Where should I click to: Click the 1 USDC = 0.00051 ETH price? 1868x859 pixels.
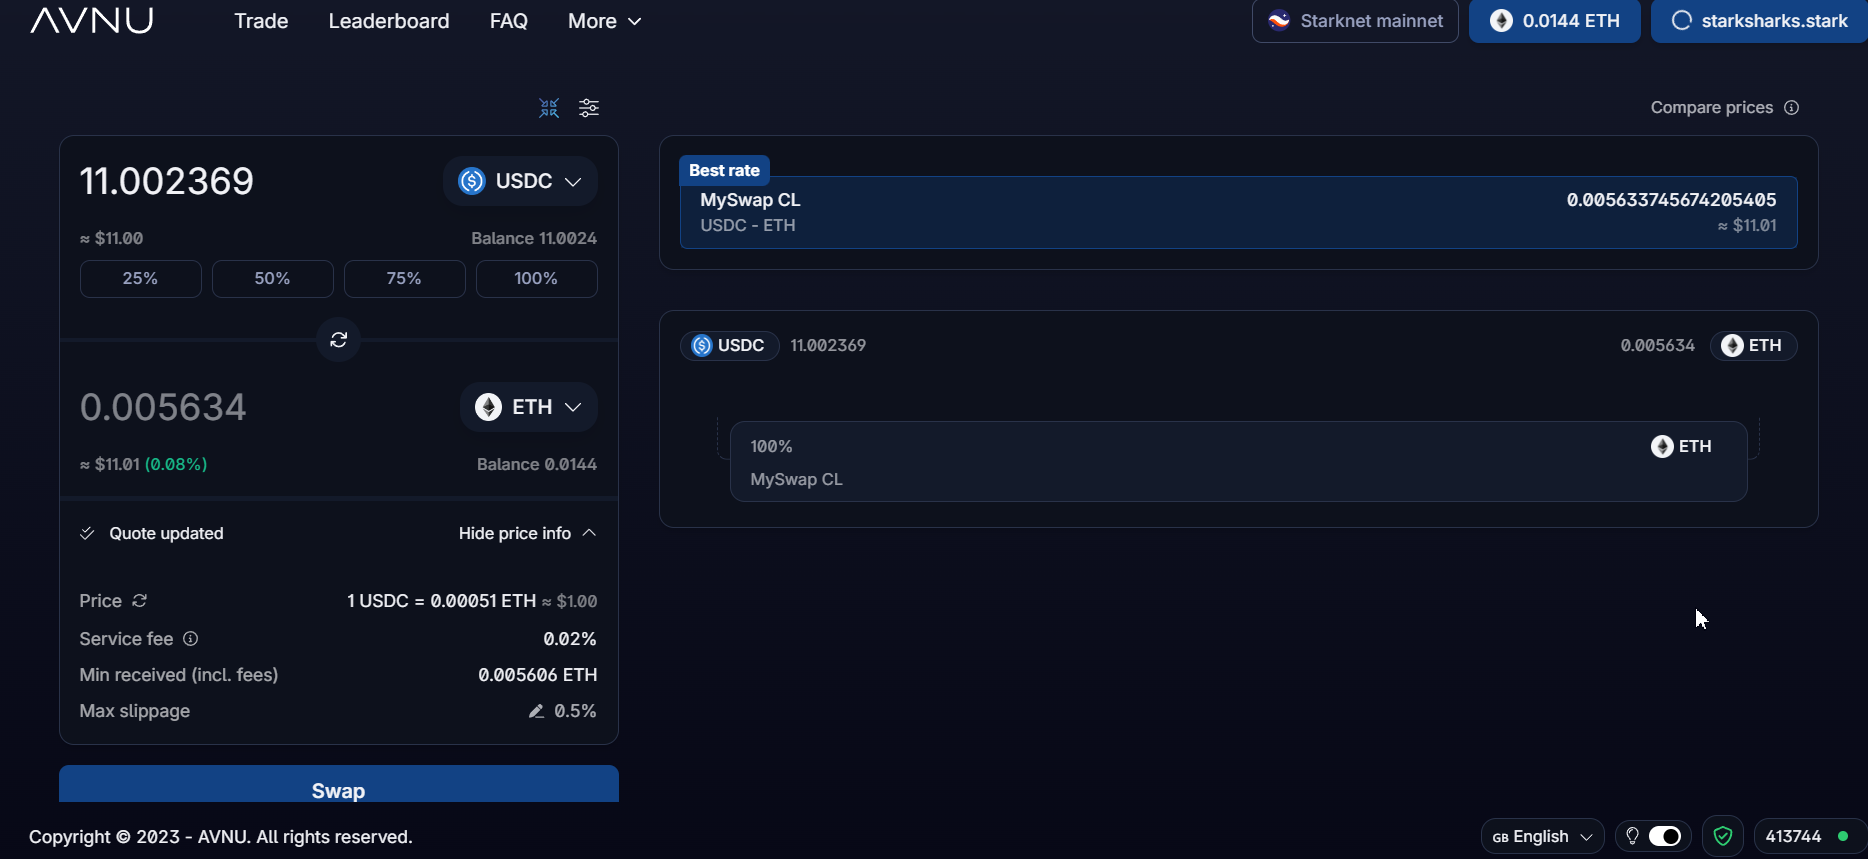[x=442, y=601]
